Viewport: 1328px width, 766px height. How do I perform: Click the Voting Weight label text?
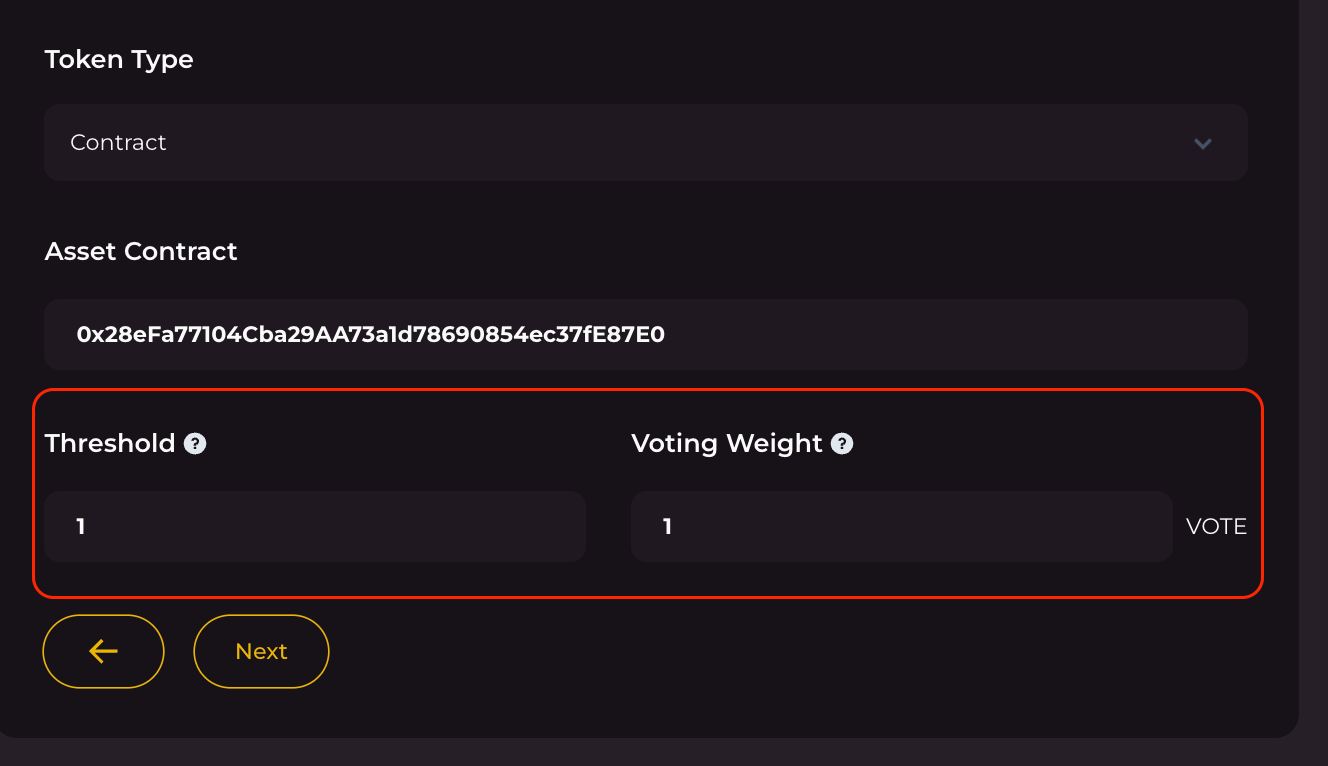click(727, 443)
